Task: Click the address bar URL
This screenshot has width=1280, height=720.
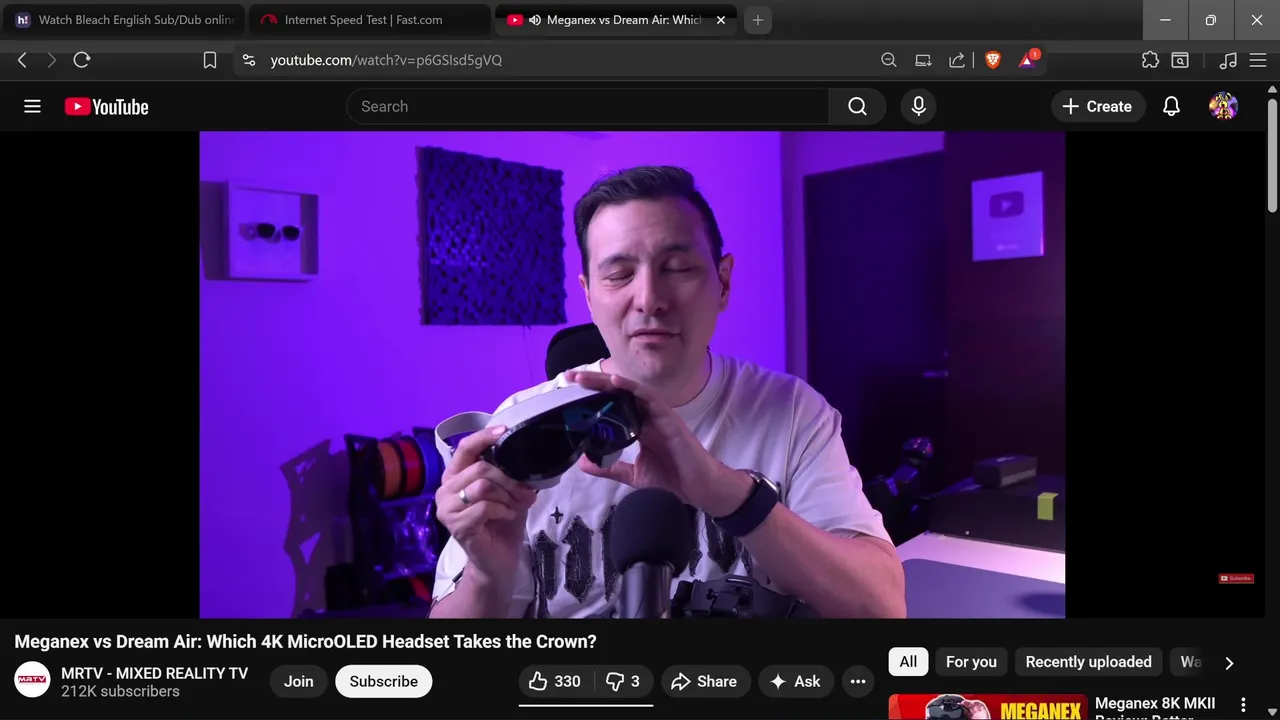Action: click(x=386, y=60)
